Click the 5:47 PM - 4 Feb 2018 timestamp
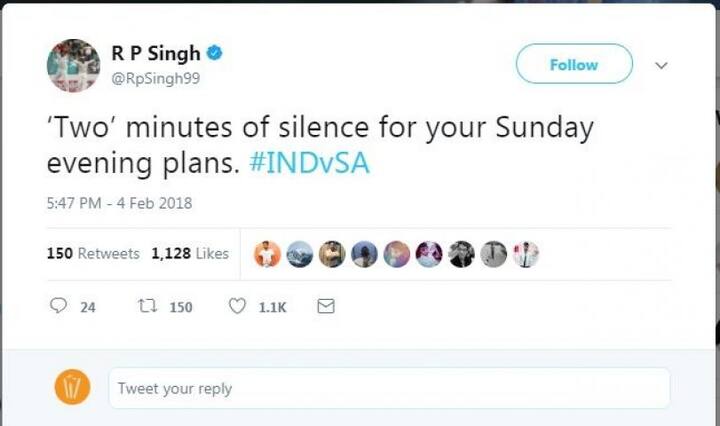 (119, 203)
